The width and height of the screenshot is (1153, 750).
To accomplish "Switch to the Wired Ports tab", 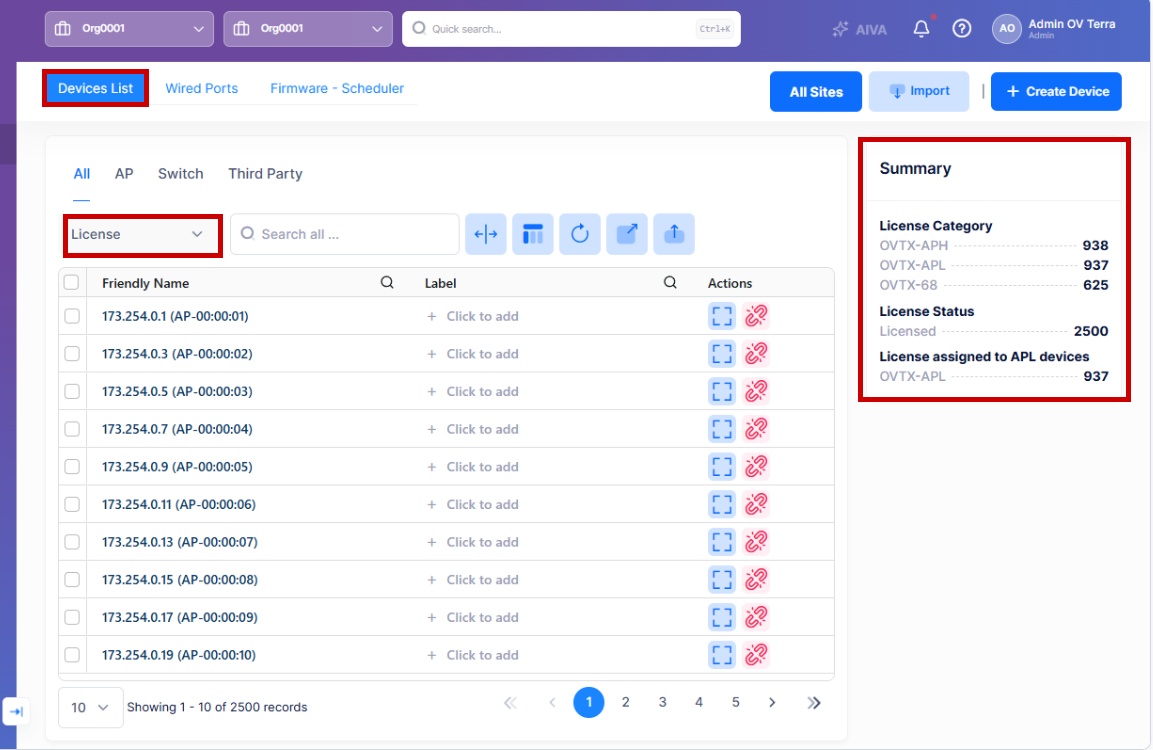I will click(201, 88).
